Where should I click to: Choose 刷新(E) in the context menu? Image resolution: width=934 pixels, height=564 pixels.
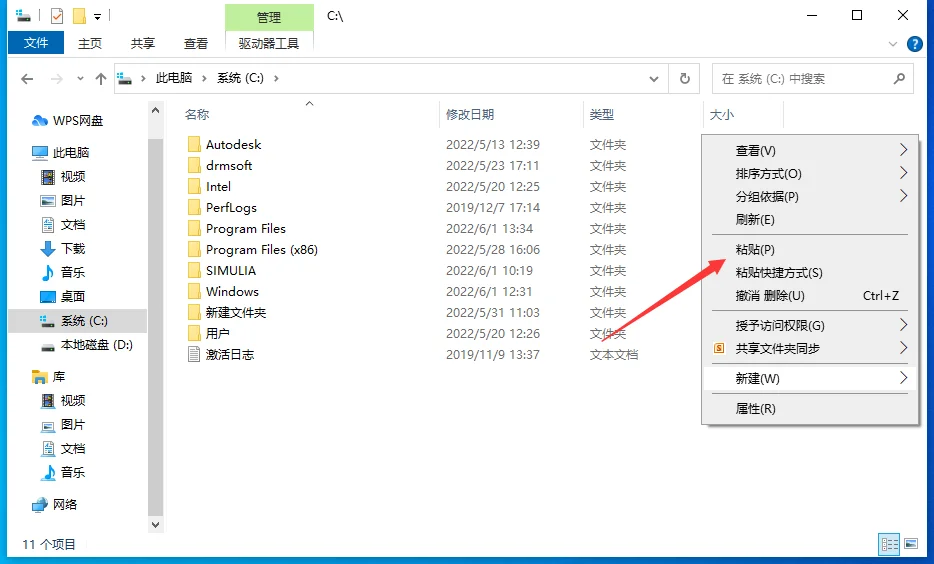[x=810, y=220]
